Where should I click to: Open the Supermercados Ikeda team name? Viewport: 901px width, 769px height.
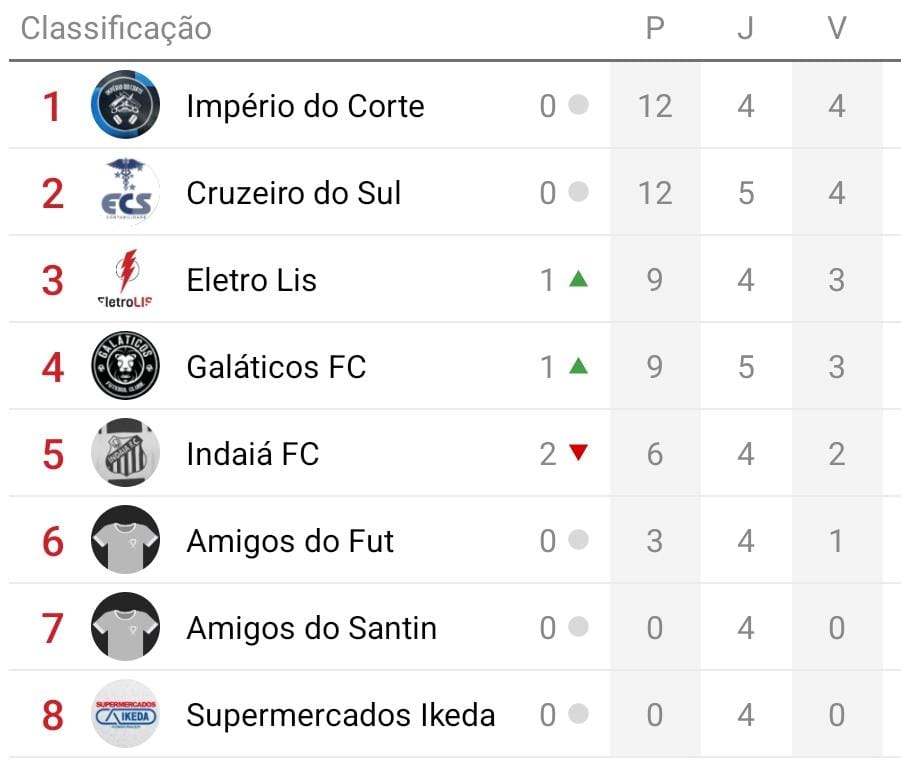pos(340,715)
